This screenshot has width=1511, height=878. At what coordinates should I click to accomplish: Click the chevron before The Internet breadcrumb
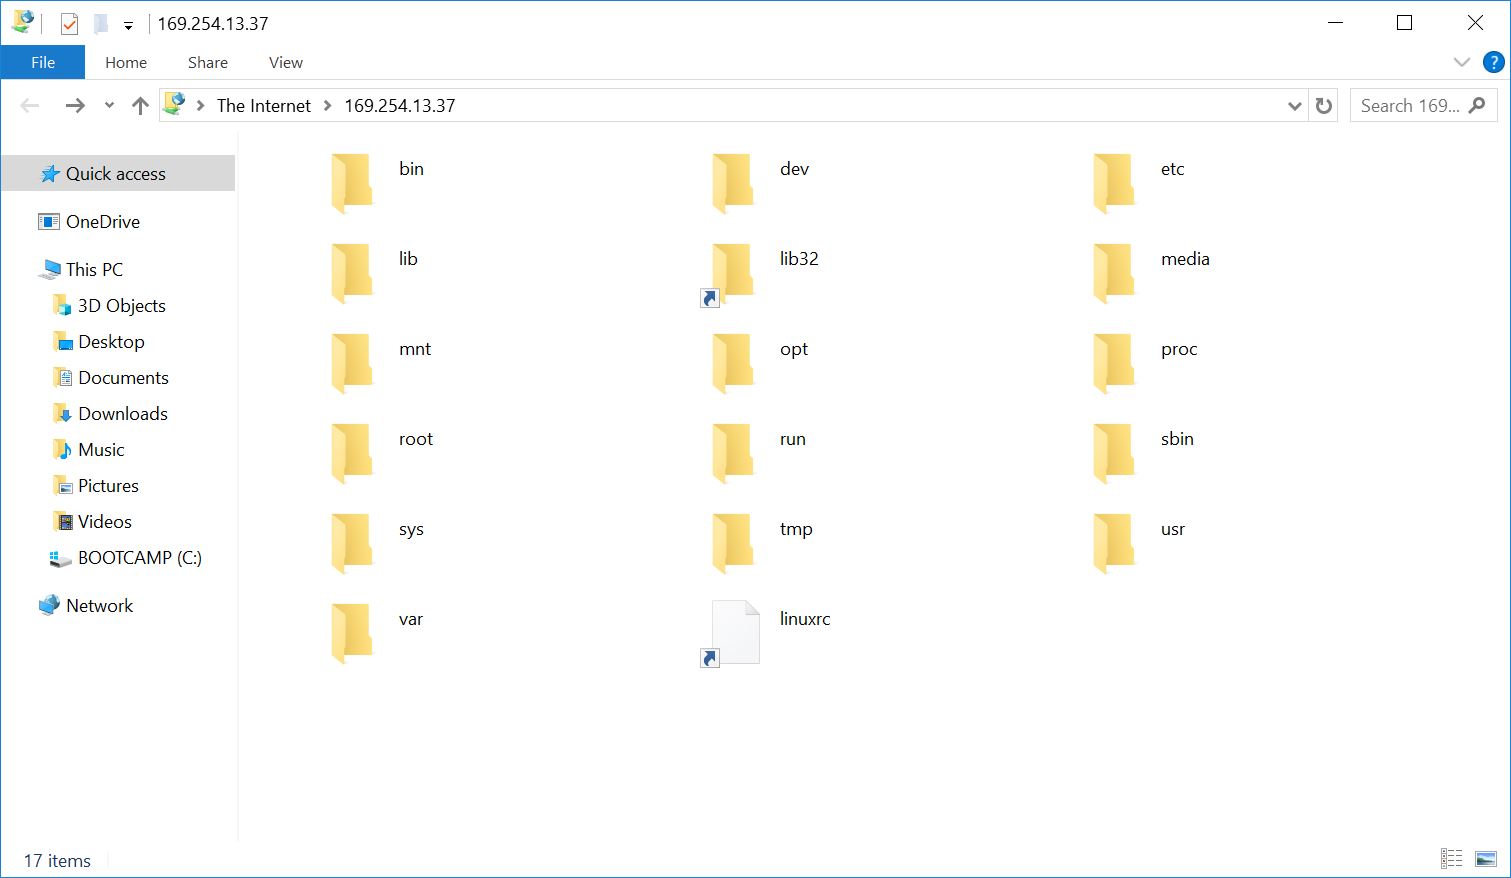pyautogui.click(x=200, y=106)
